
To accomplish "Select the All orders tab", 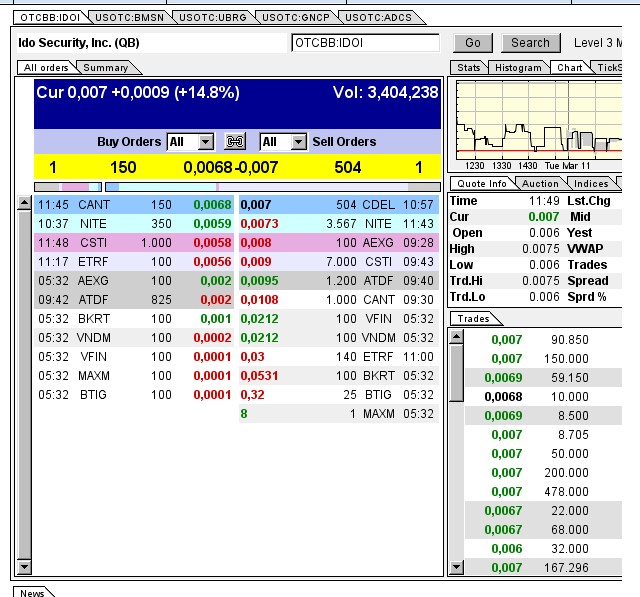I will pyautogui.click(x=46, y=68).
